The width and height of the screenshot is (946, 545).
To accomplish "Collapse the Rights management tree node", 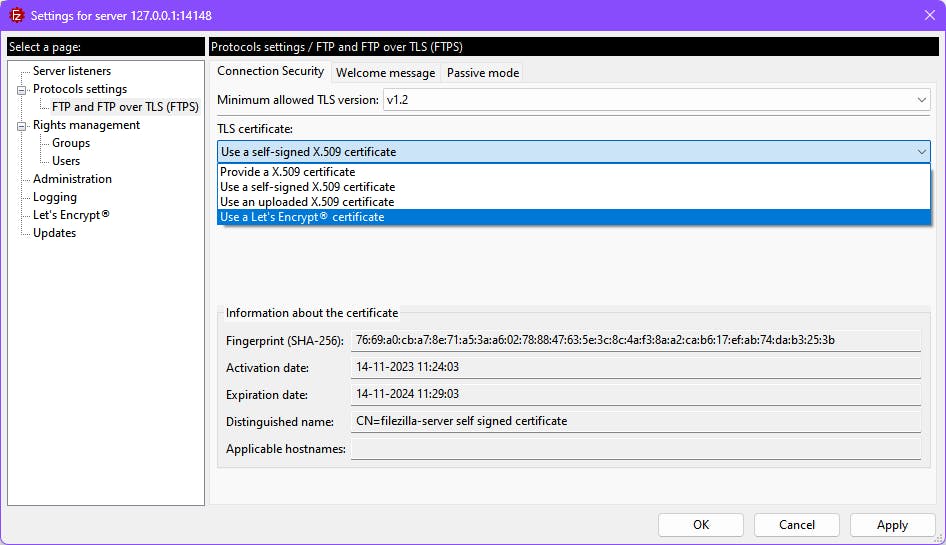I will point(22,126).
